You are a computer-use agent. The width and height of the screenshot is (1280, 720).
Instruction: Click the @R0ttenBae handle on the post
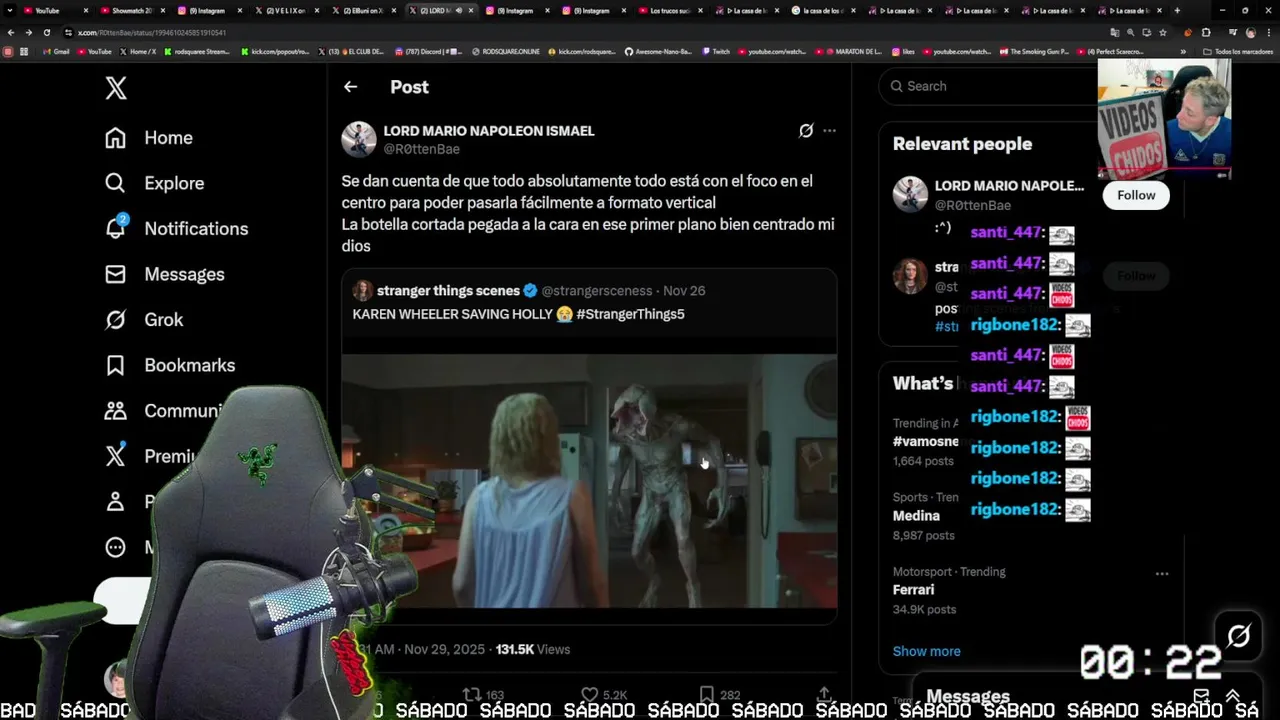pyautogui.click(x=421, y=149)
